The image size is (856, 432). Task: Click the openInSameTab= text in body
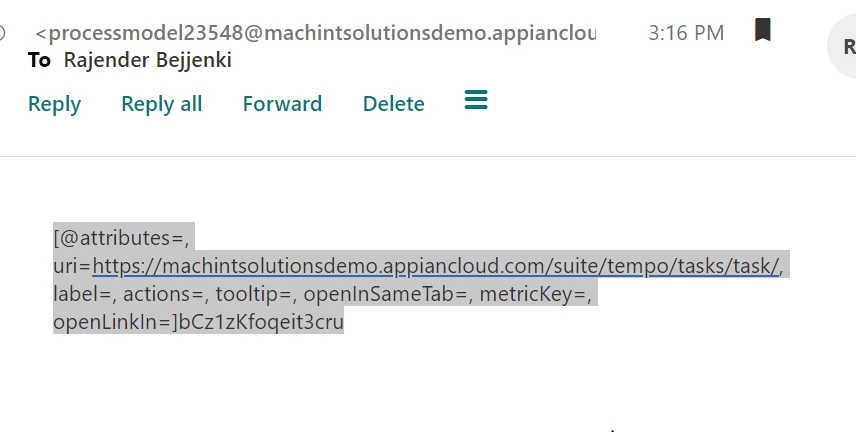(x=389, y=294)
